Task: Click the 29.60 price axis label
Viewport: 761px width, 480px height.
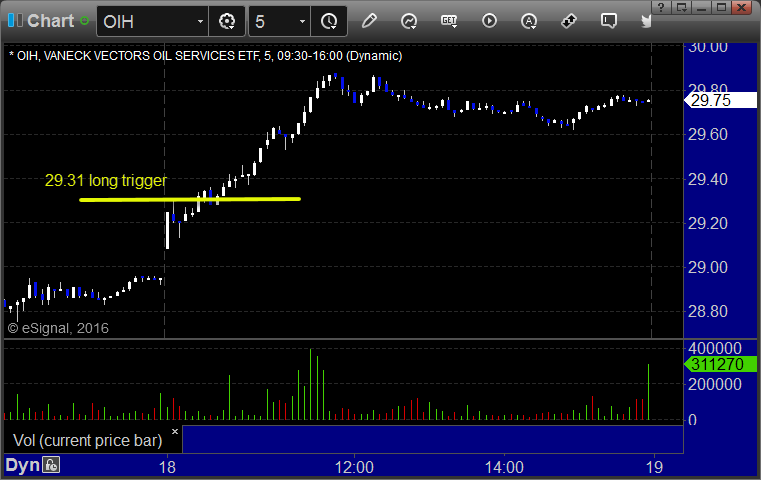Action: [708, 134]
